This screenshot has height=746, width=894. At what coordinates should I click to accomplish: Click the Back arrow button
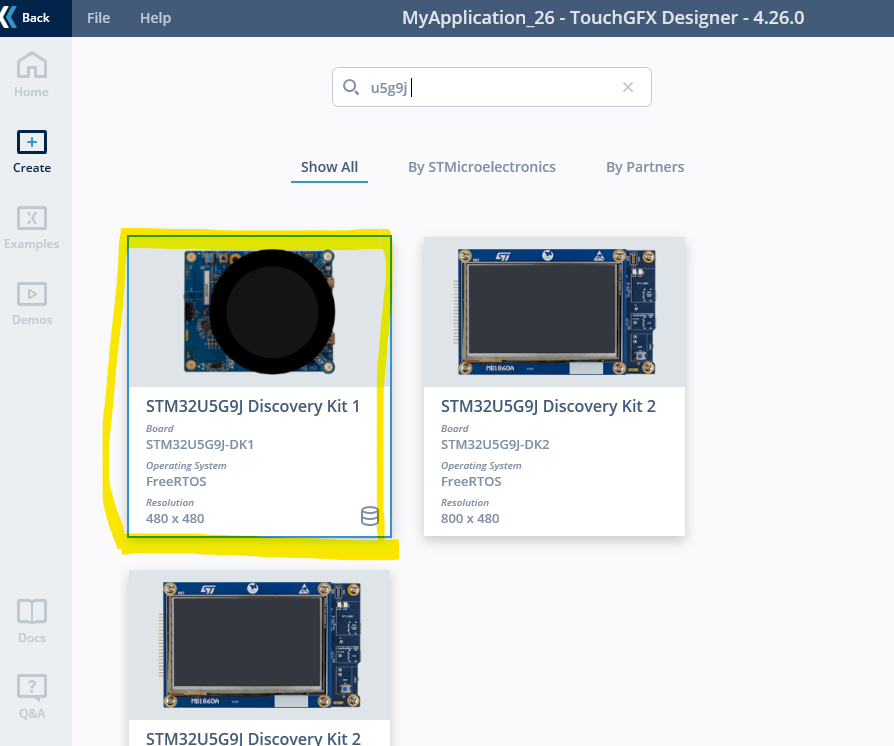tap(30, 17)
